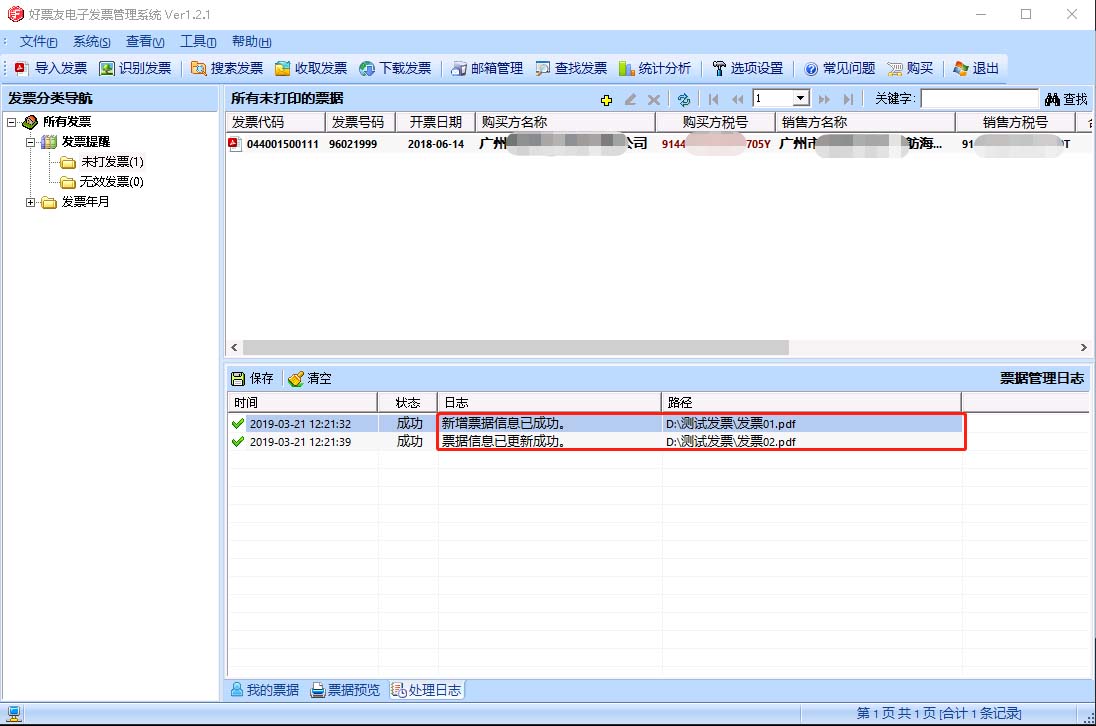Switch to 票据预览 tab
This screenshot has height=726, width=1096.
[x=346, y=690]
